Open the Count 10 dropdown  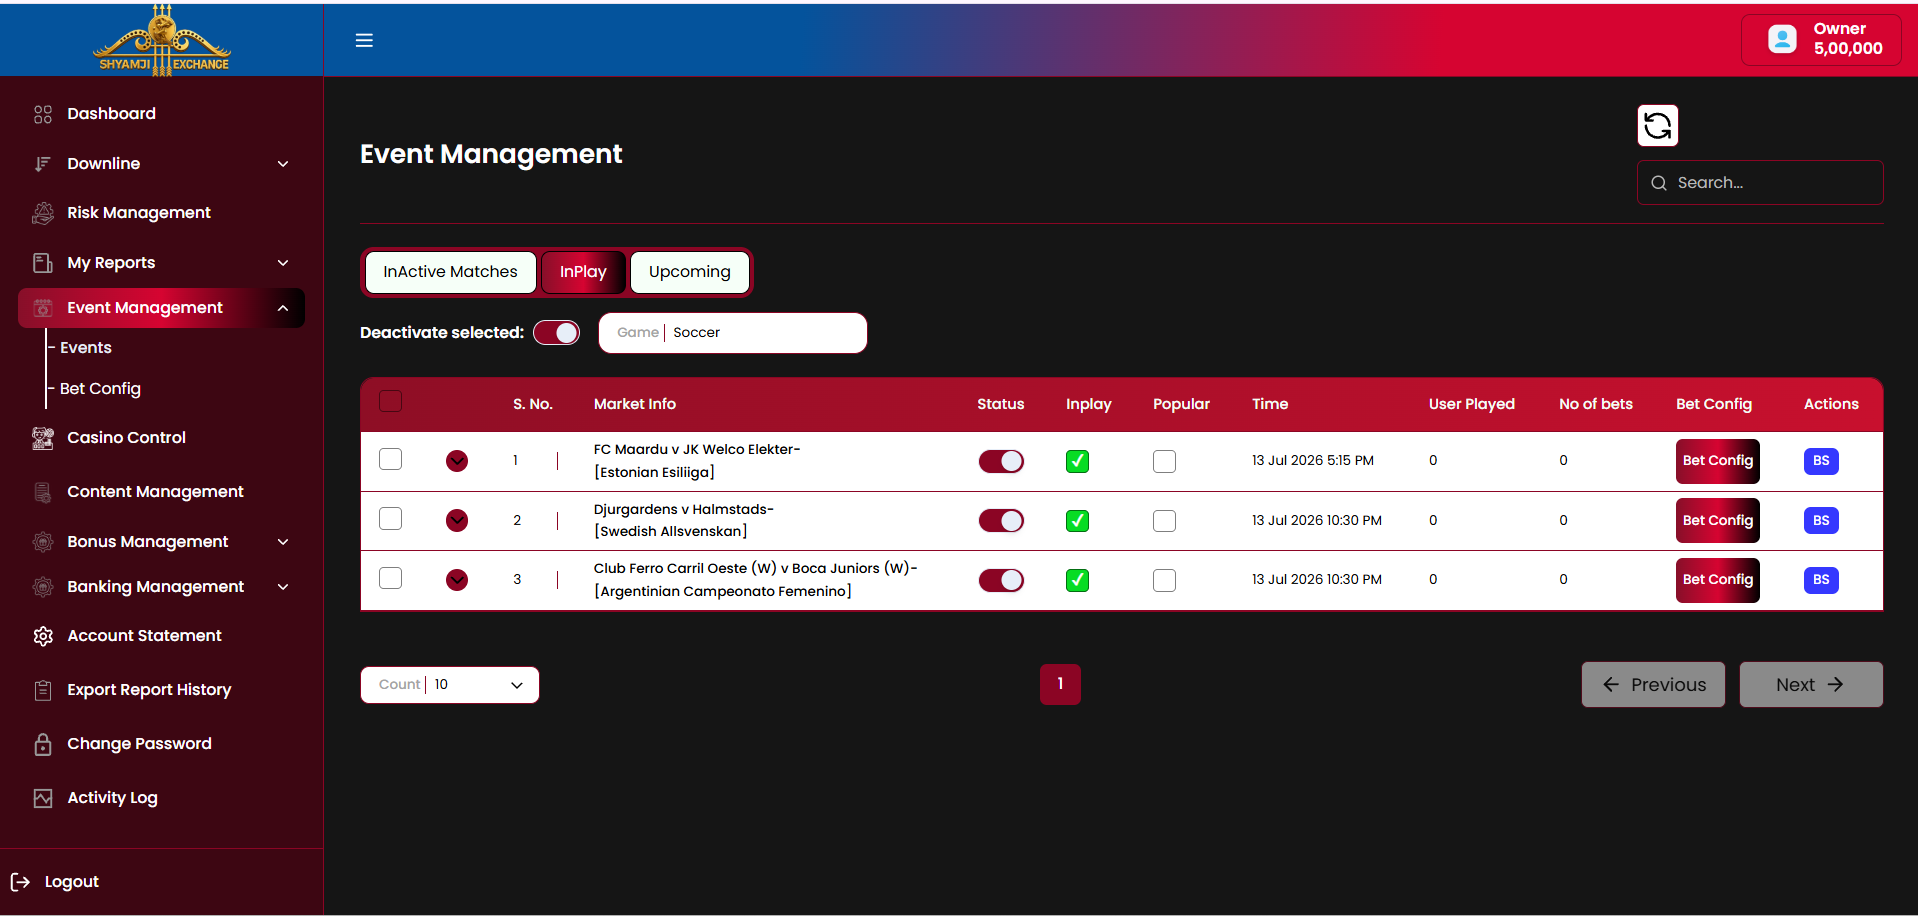(x=450, y=685)
